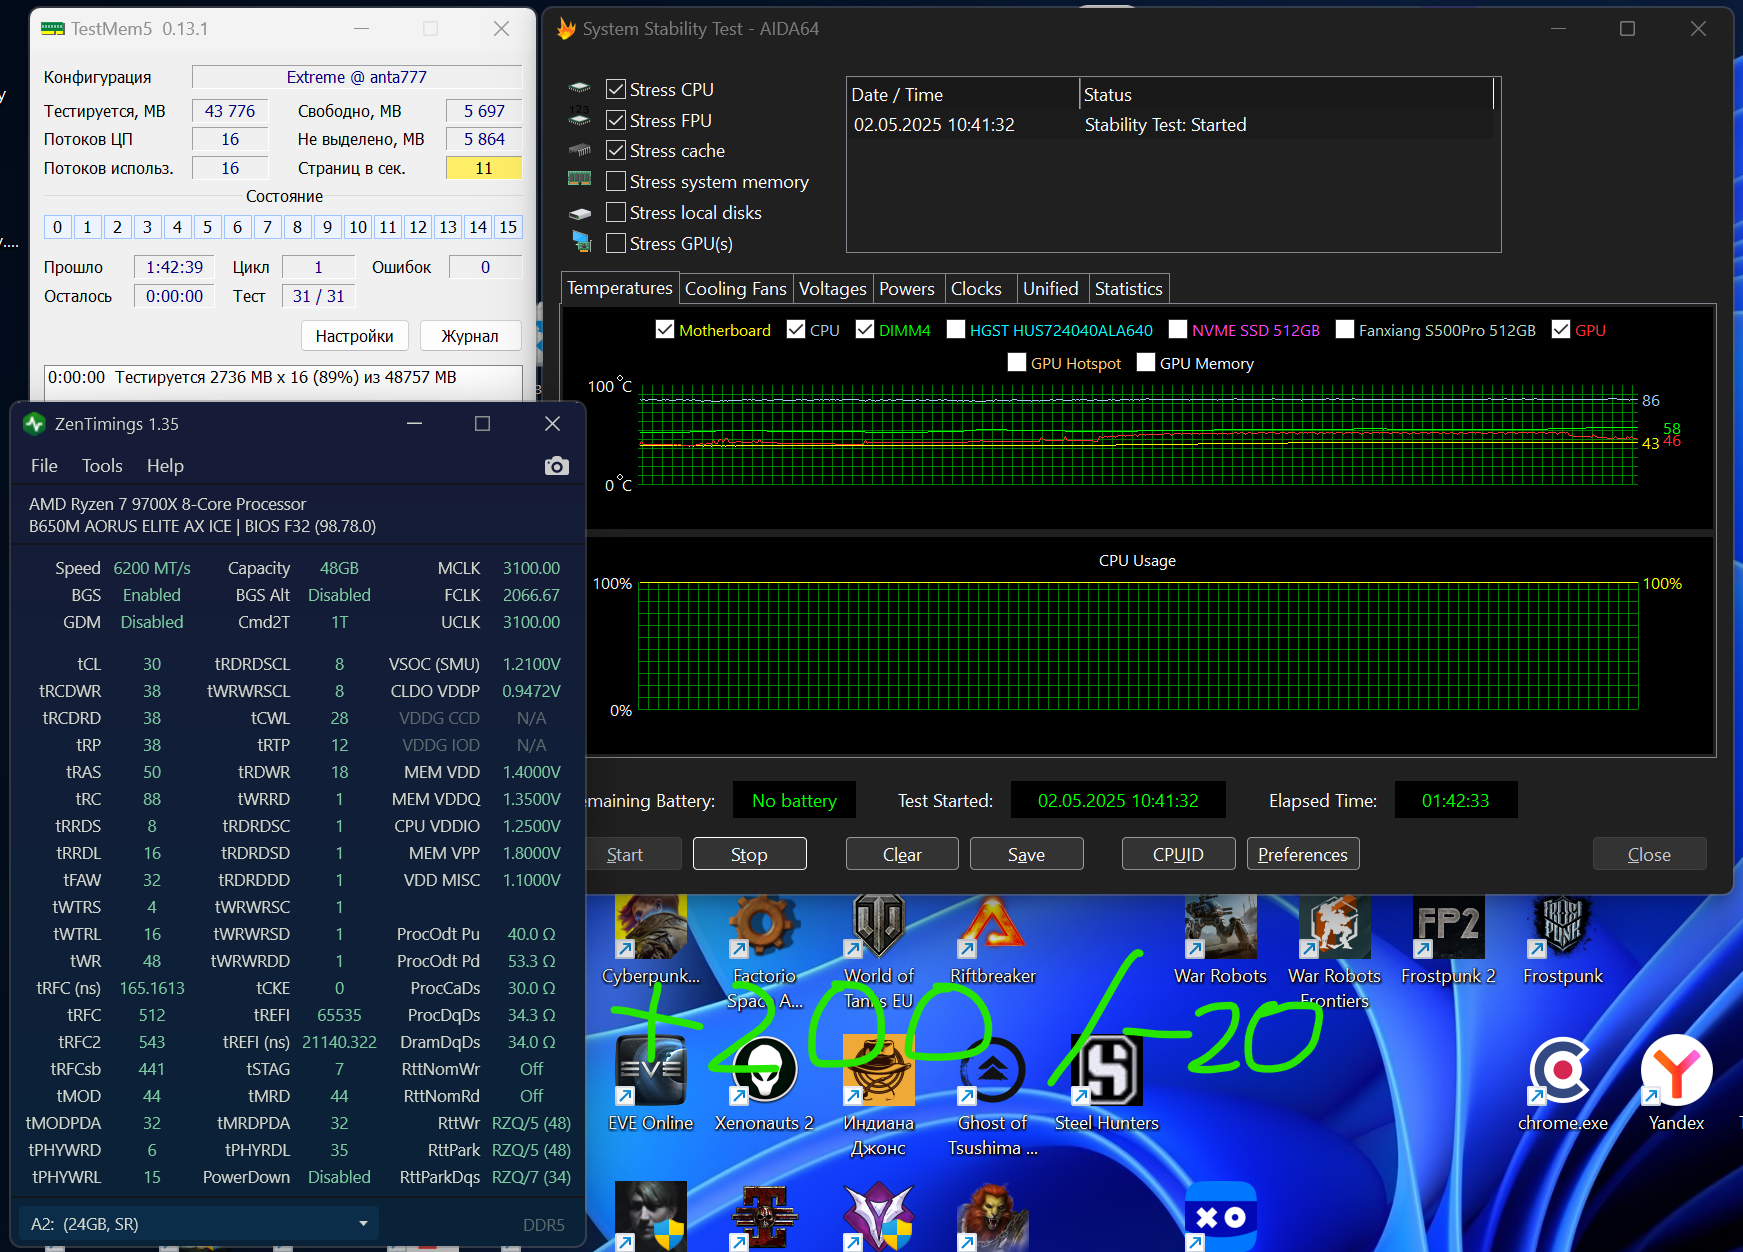1743x1252 pixels.
Task: Select the Индиана Джонс desktop icon
Action: tap(879, 1097)
